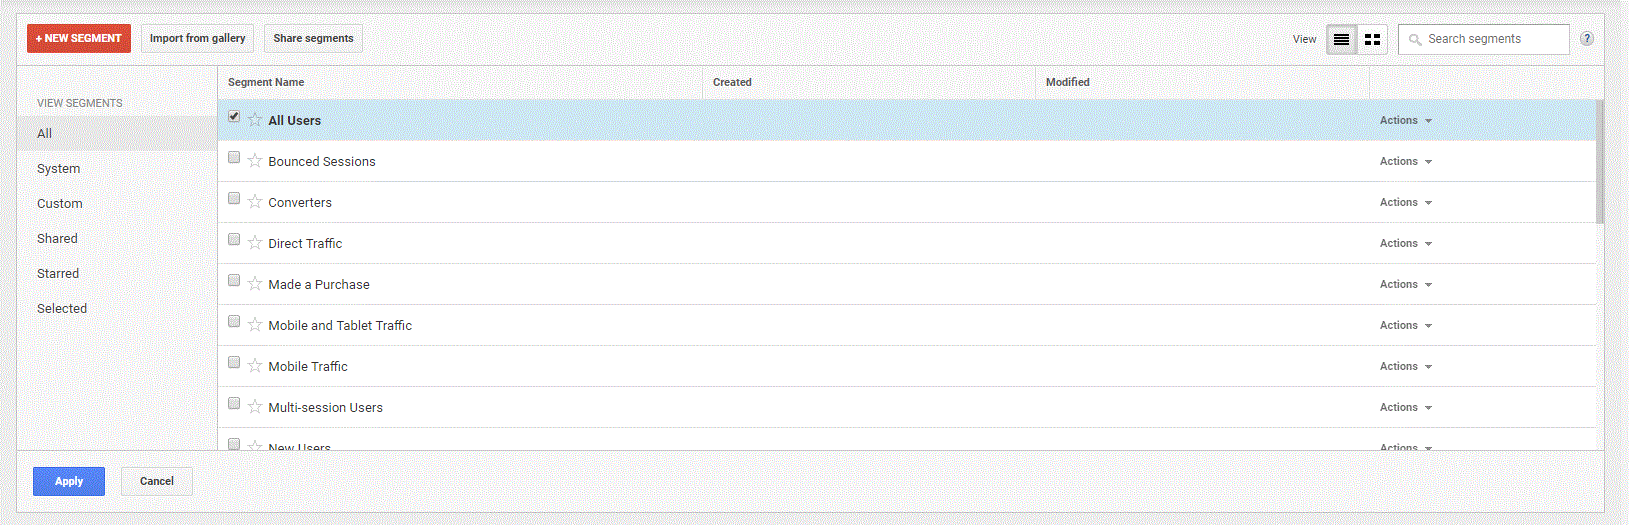
Task: Star the Bounced Sessions segment
Action: [255, 161]
